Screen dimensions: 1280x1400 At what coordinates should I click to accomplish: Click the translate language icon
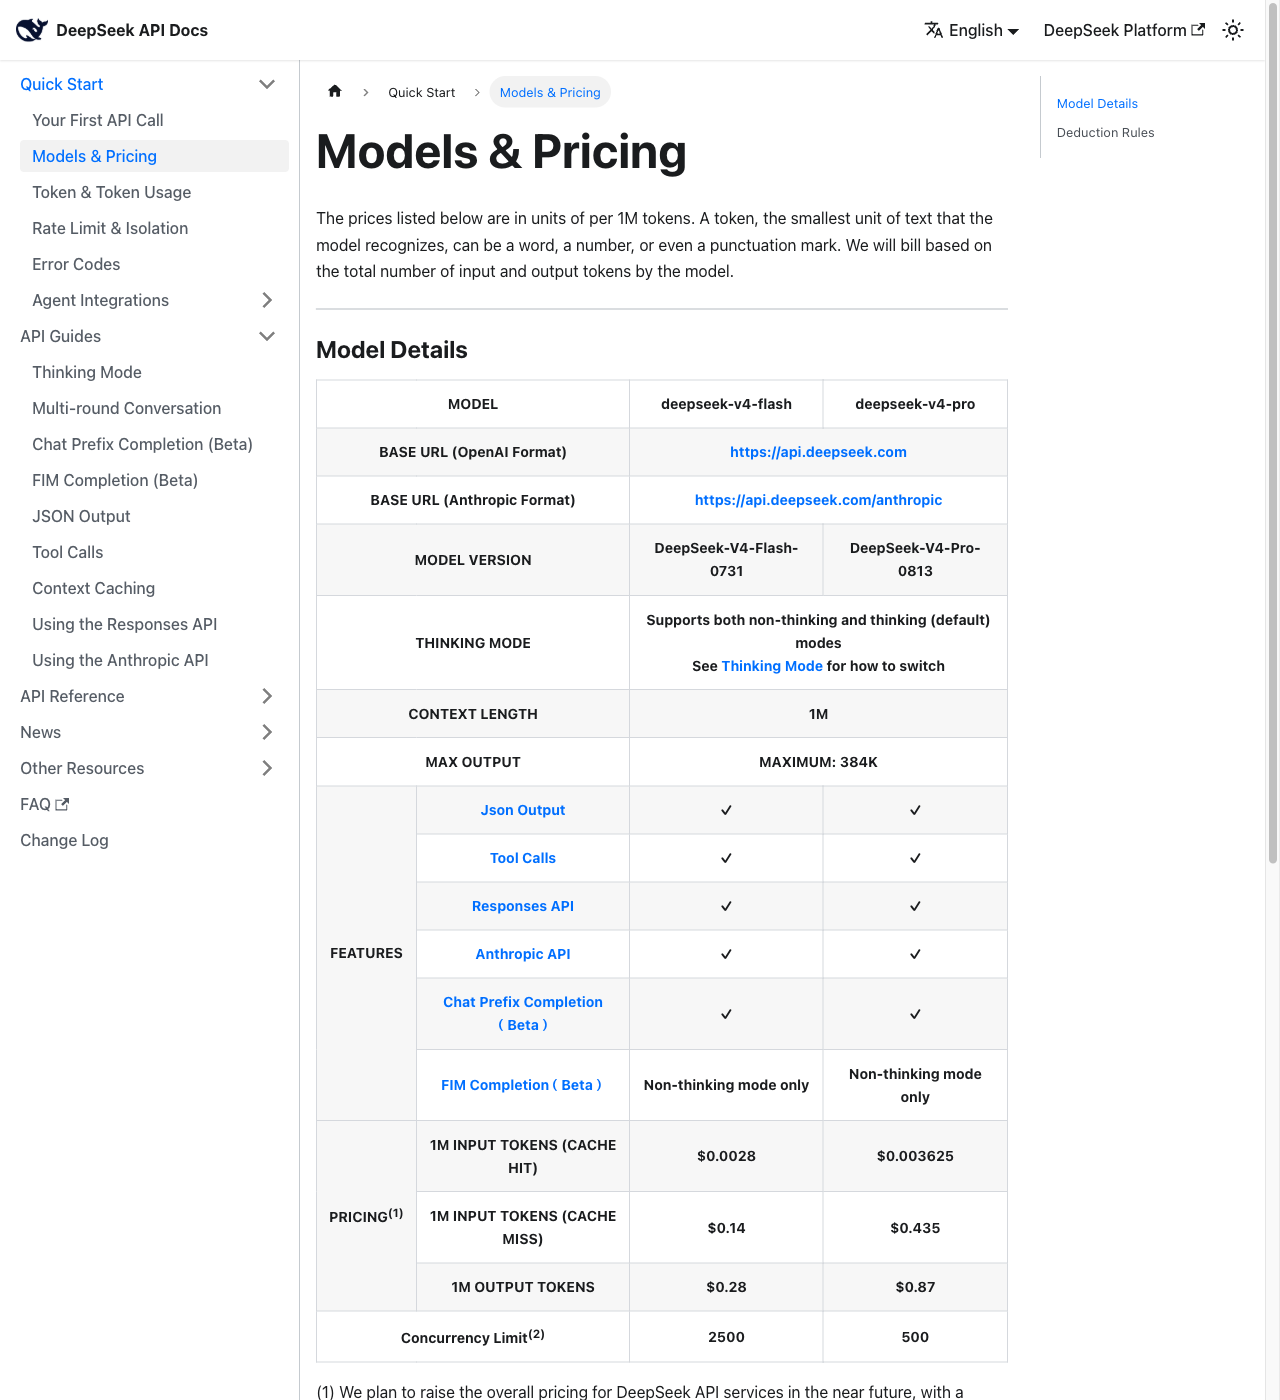934,30
